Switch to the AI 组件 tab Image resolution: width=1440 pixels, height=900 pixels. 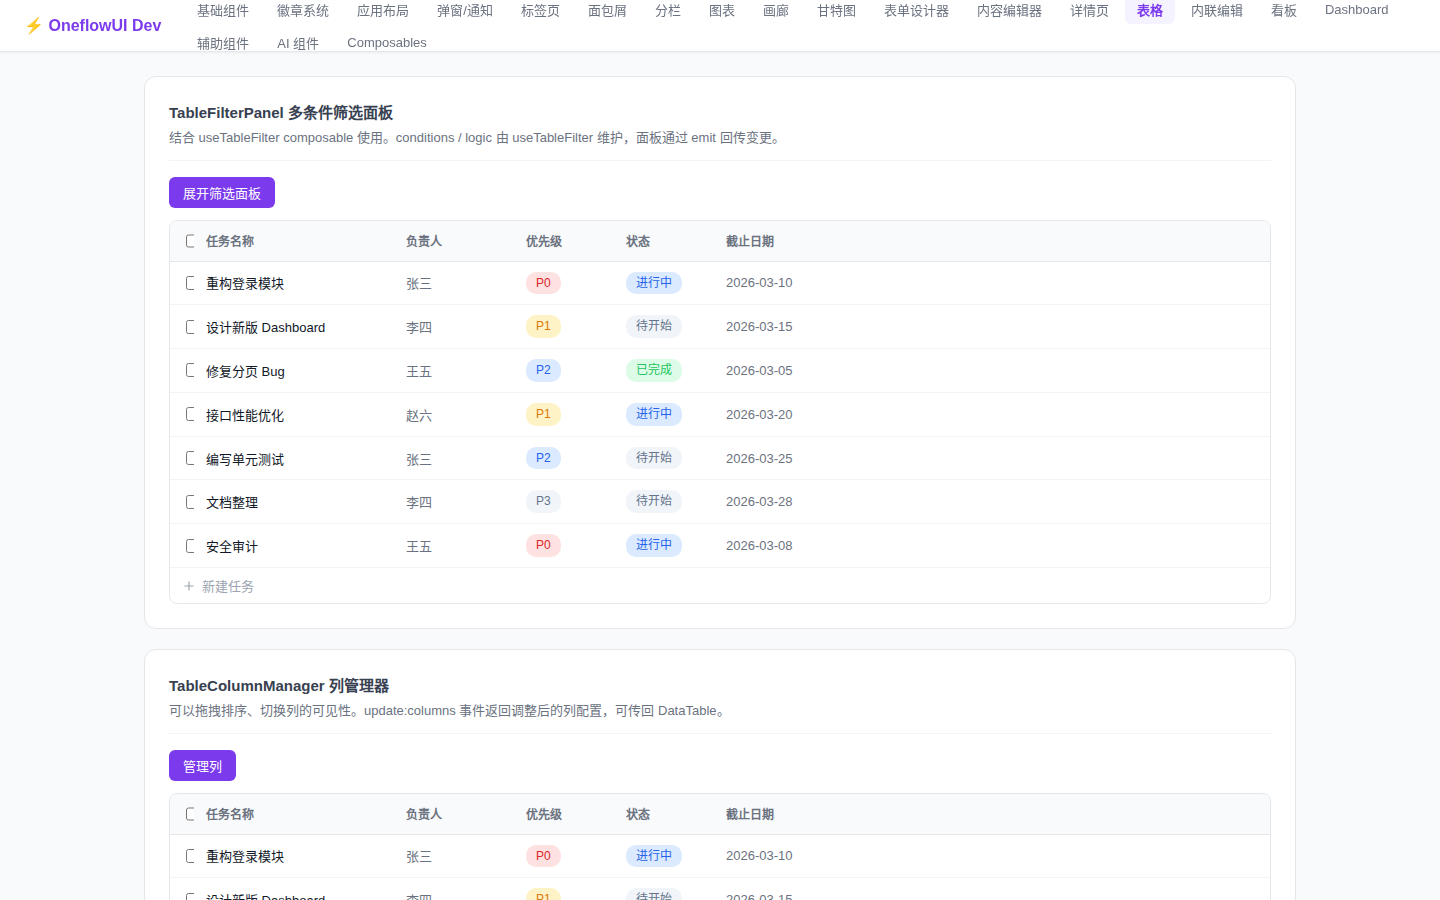(298, 43)
